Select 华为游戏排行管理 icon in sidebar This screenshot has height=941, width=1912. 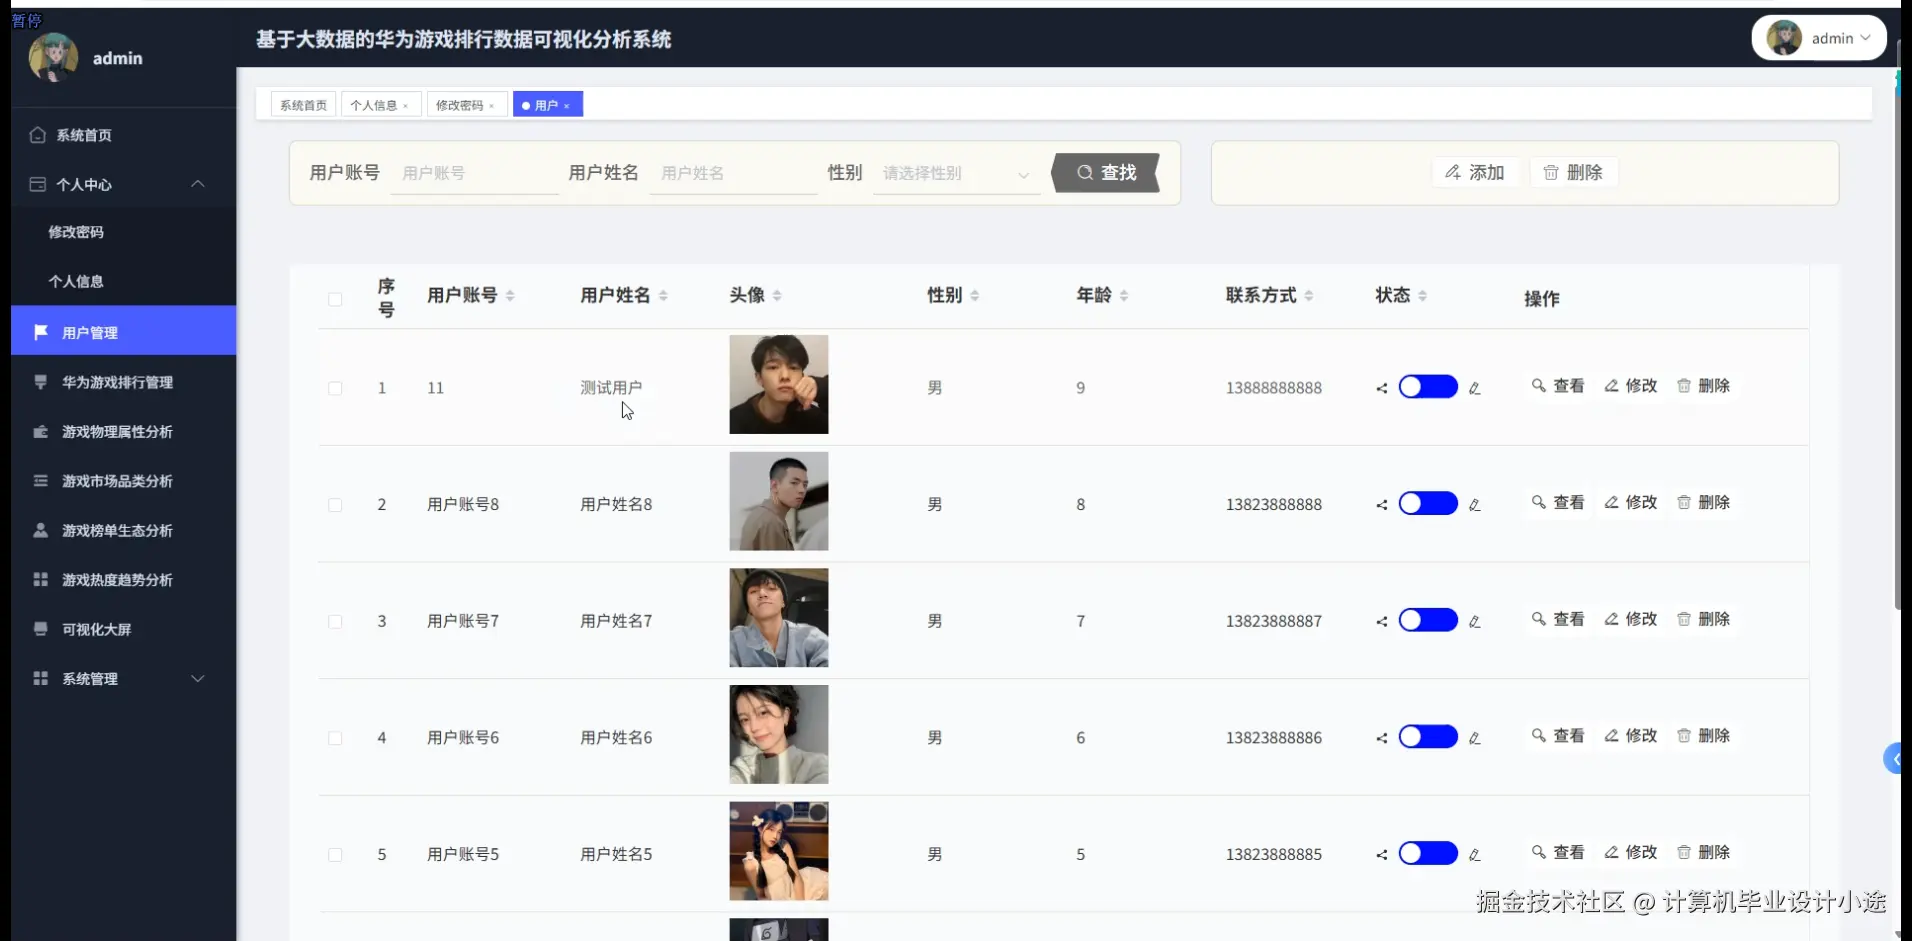click(x=40, y=382)
